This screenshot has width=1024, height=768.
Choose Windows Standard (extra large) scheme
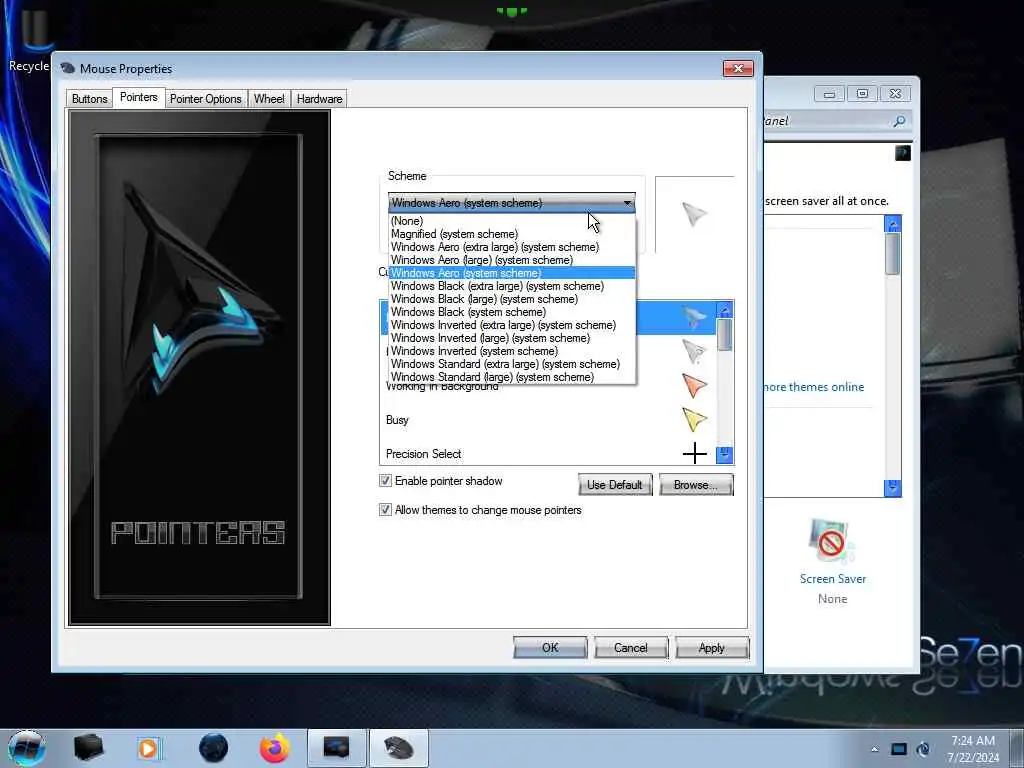pyautogui.click(x=512, y=364)
